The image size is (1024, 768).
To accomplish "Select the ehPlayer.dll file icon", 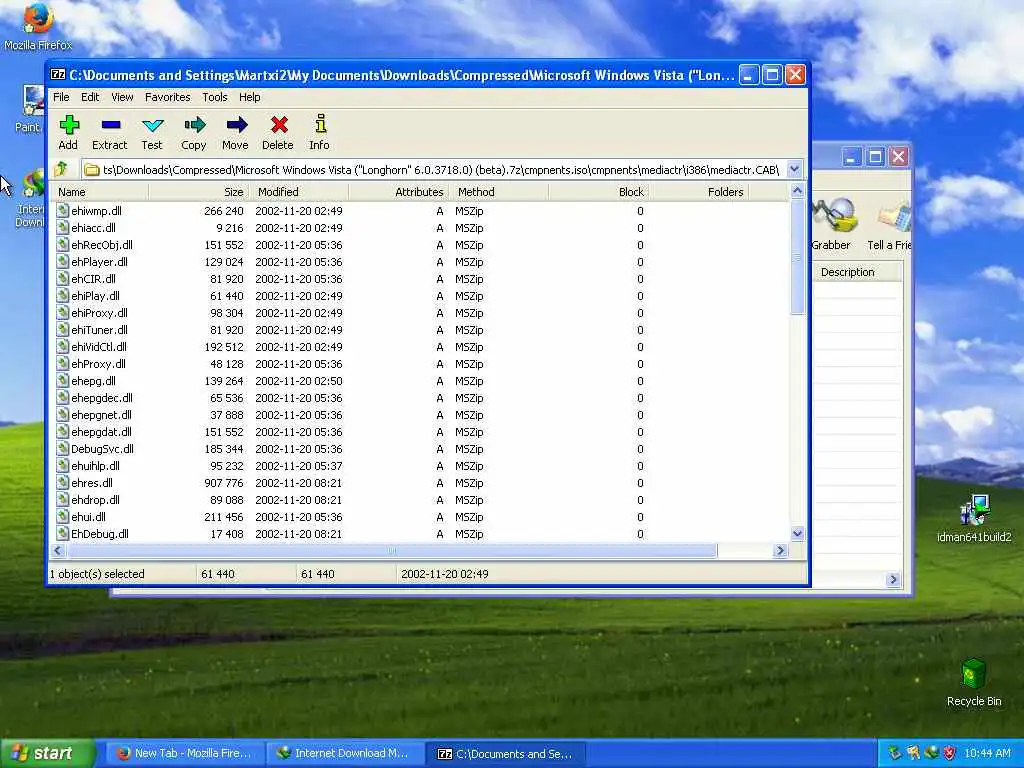I will [x=62, y=261].
